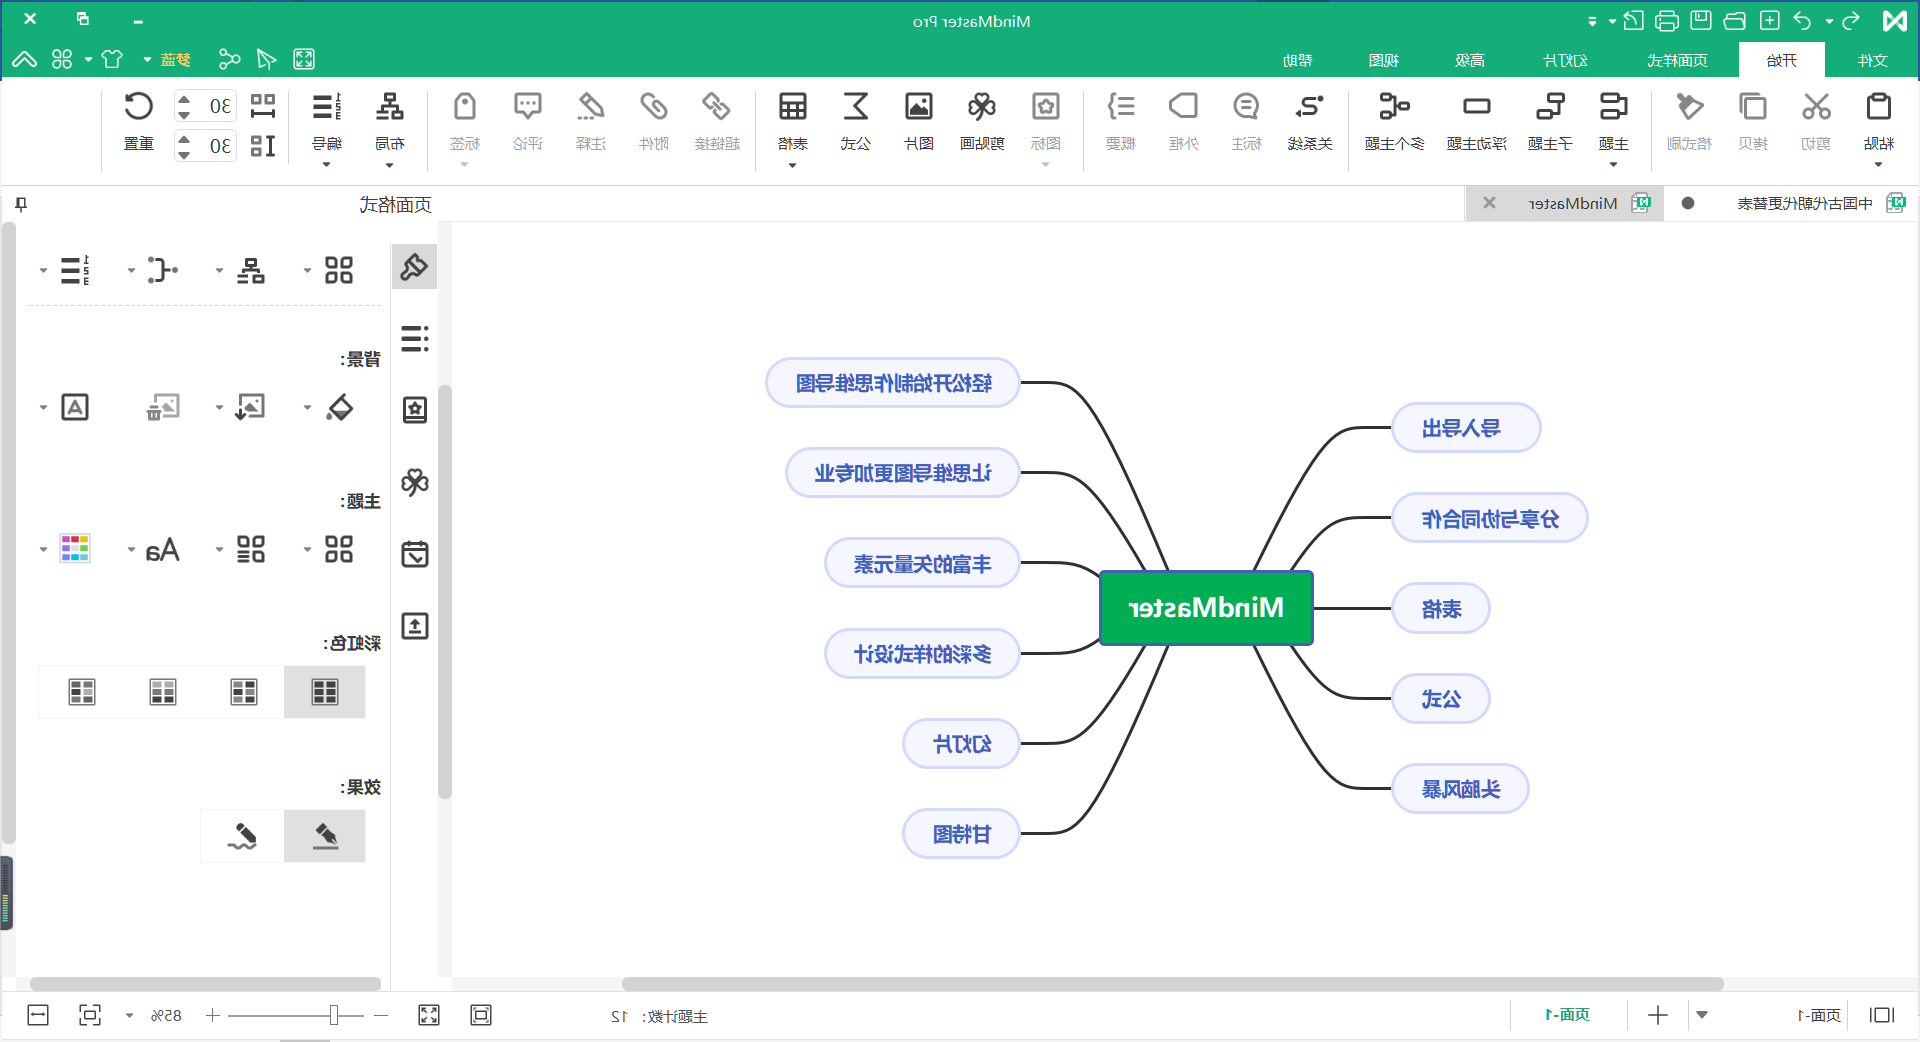This screenshot has width=1920, height=1042.
Task: Open the 主题 topic dropdown in ribbon
Action: tap(1613, 165)
